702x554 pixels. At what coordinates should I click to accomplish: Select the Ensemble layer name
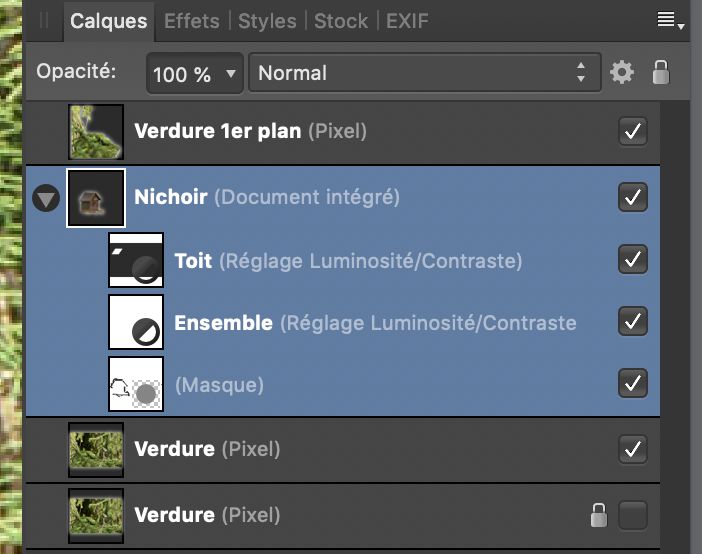coord(223,323)
